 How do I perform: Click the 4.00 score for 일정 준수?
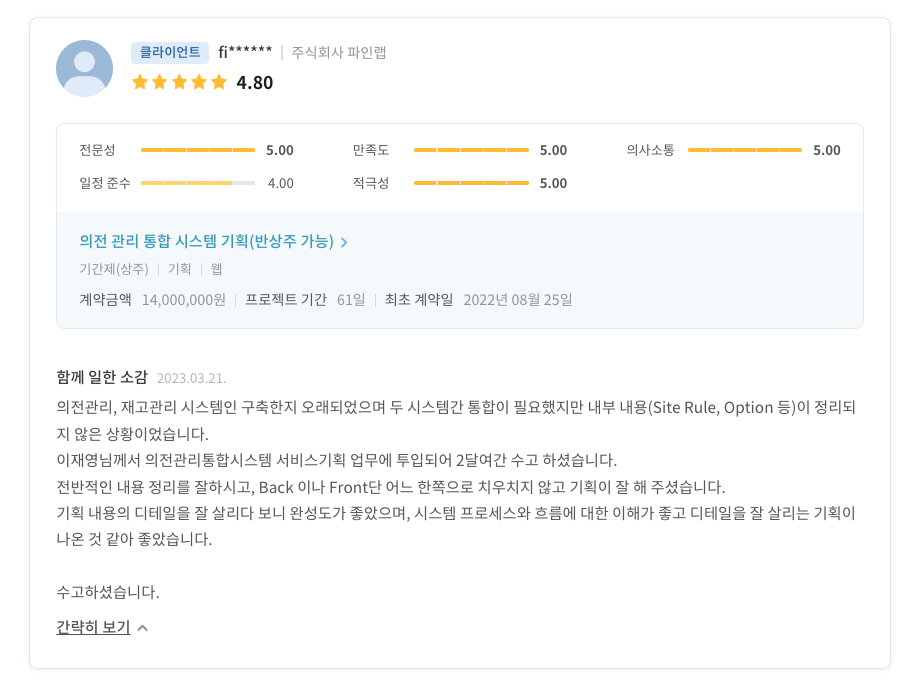point(281,183)
